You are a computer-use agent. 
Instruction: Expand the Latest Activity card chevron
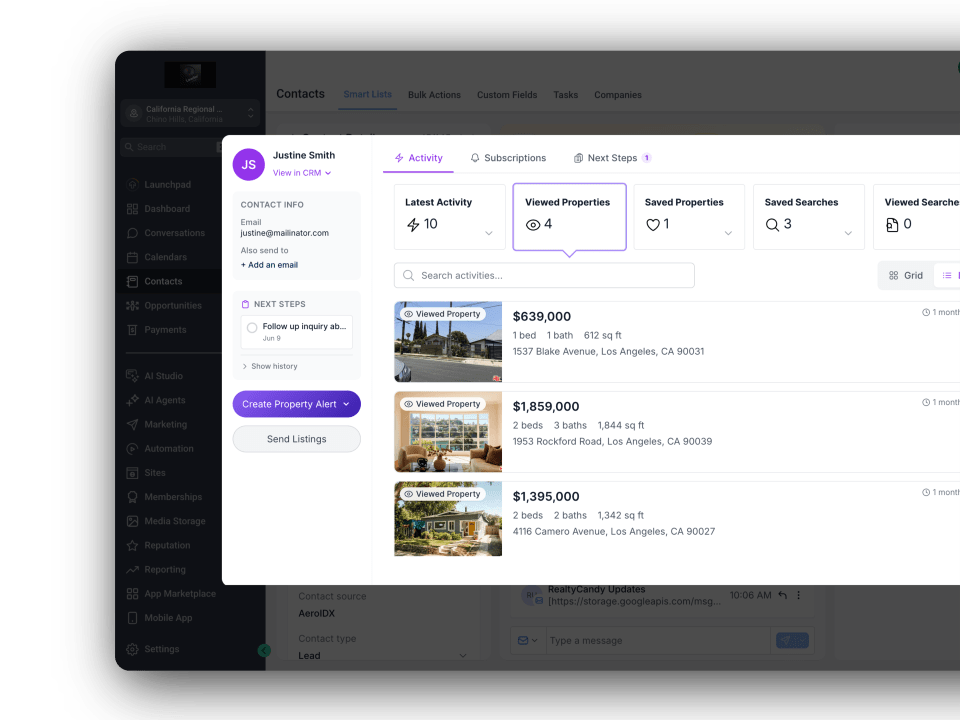(489, 233)
